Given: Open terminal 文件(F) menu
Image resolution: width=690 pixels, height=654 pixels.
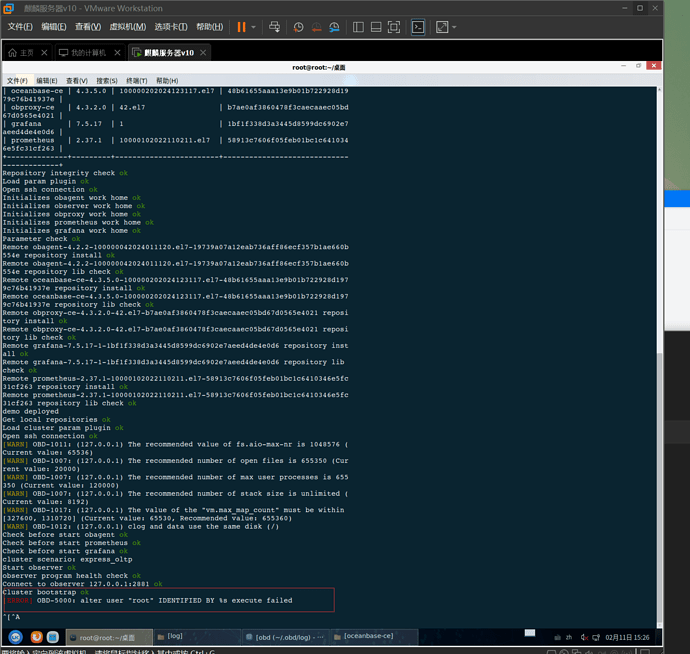Looking at the screenshot, I should pyautogui.click(x=17, y=81).
